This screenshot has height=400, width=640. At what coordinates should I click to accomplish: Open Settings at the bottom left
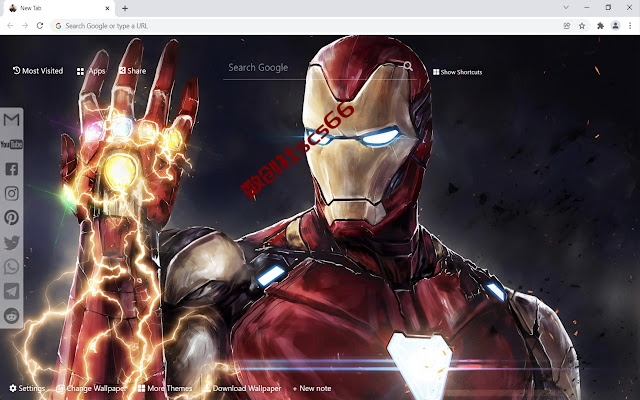(x=27, y=388)
